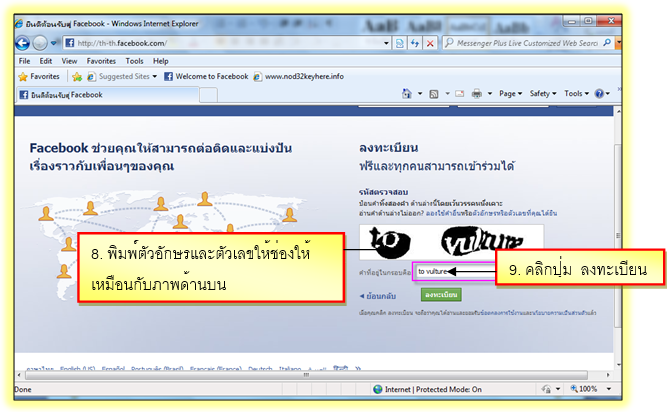The height and width of the screenshot is (413, 672).
Task: Click the zoom level 100% button
Action: tap(584, 389)
